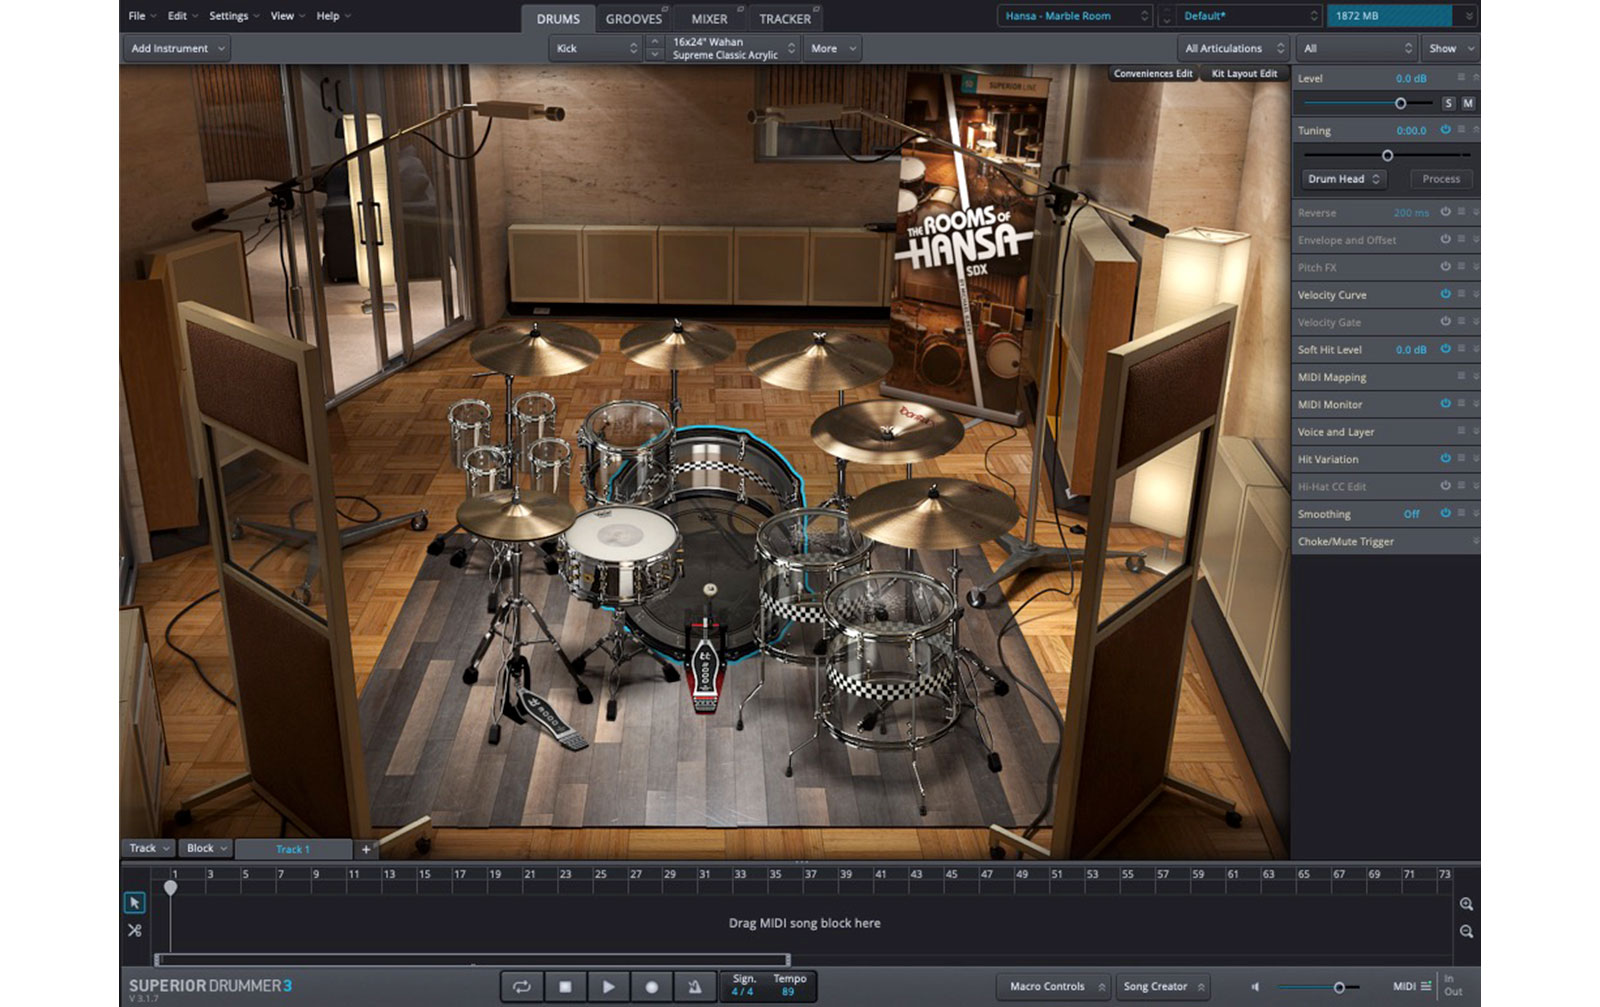The width and height of the screenshot is (1600, 1007).
Task: Open Level section options menu icon
Action: coord(1461,77)
